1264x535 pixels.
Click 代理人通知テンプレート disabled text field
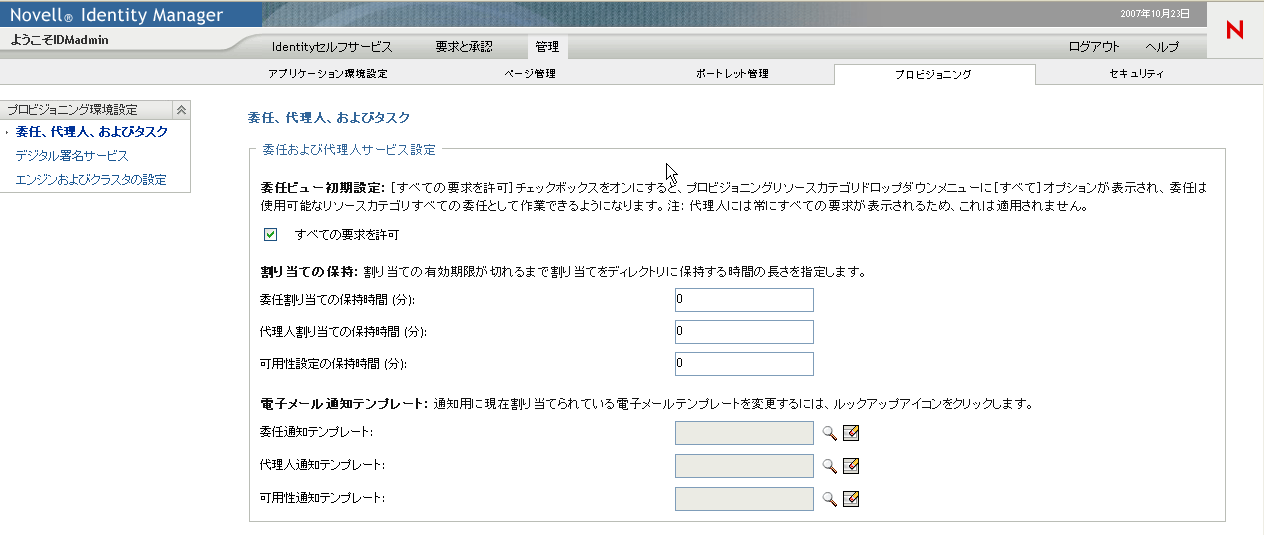[744, 466]
